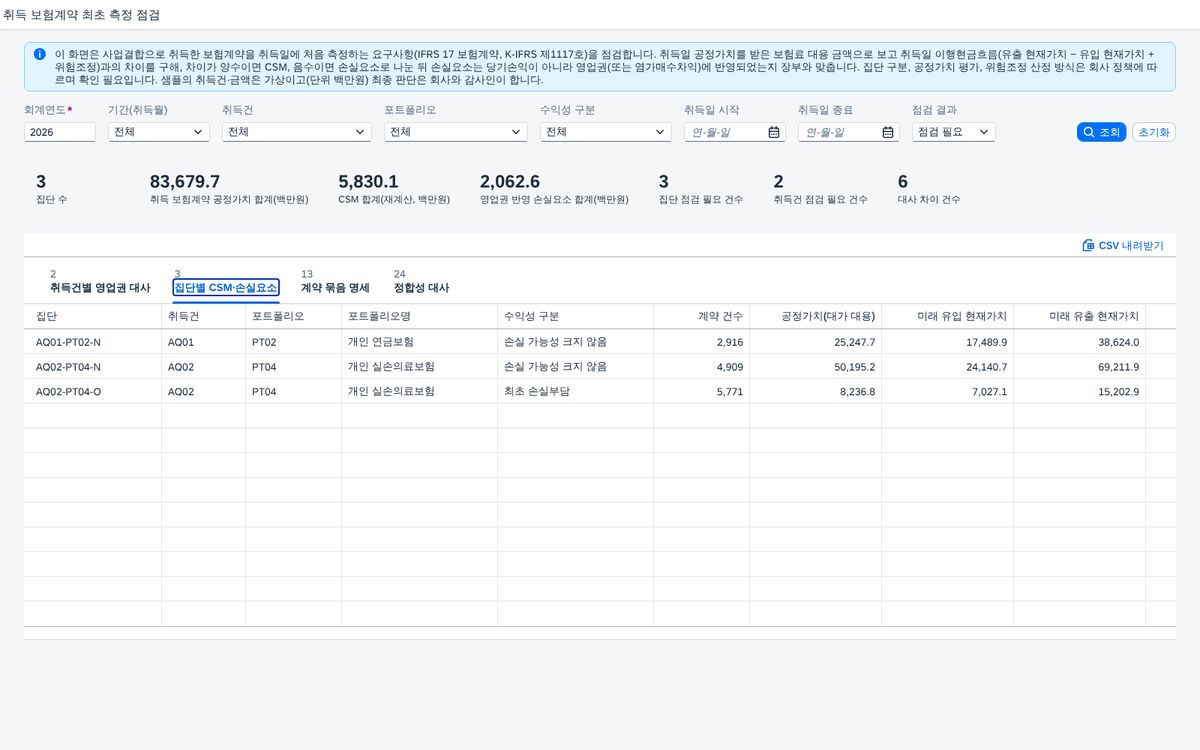Click the 8,236.8 fair value cell
The width and height of the screenshot is (1200, 750).
[816, 391]
